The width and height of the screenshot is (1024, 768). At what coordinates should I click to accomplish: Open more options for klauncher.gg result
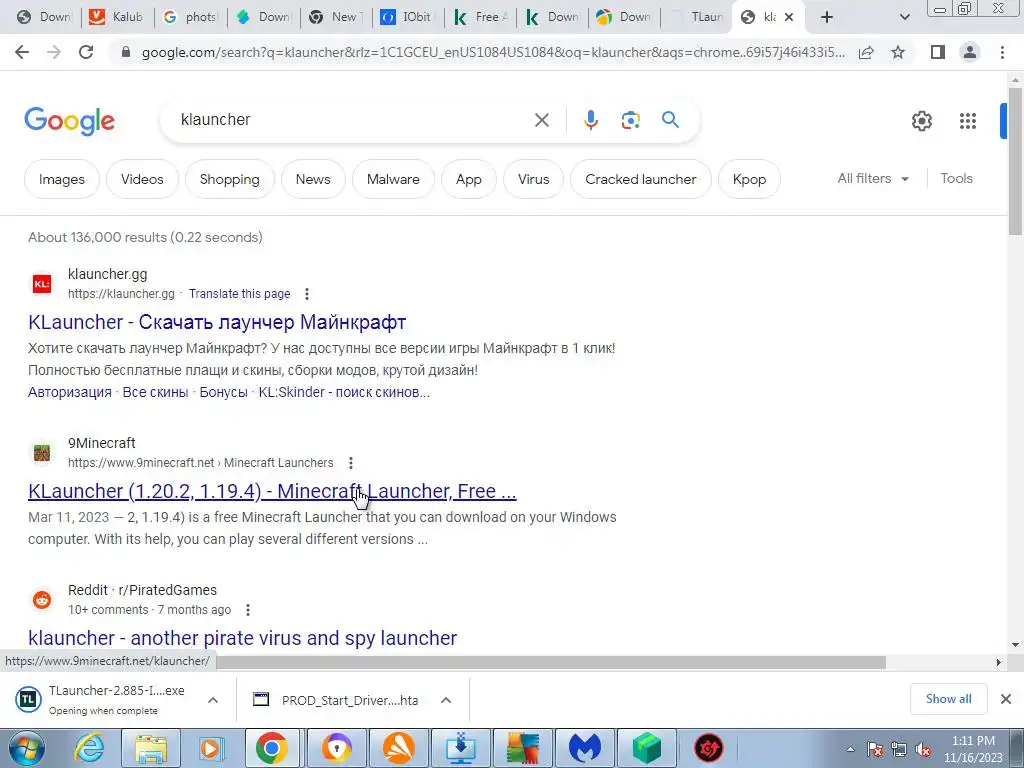[x=307, y=294]
